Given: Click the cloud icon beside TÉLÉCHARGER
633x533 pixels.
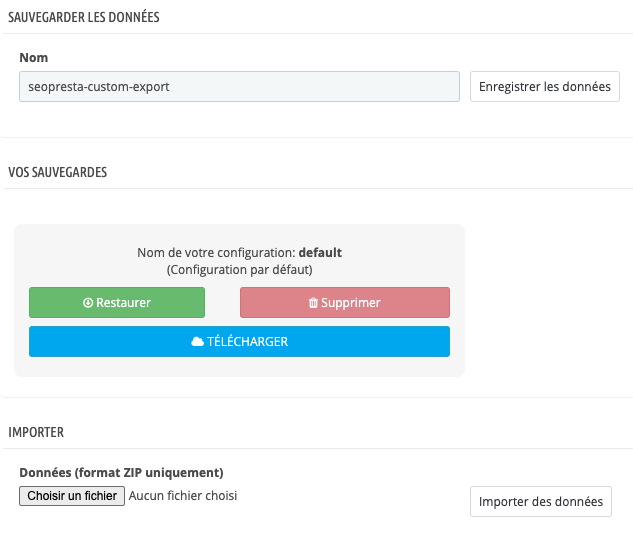Looking at the screenshot, I should (197, 342).
